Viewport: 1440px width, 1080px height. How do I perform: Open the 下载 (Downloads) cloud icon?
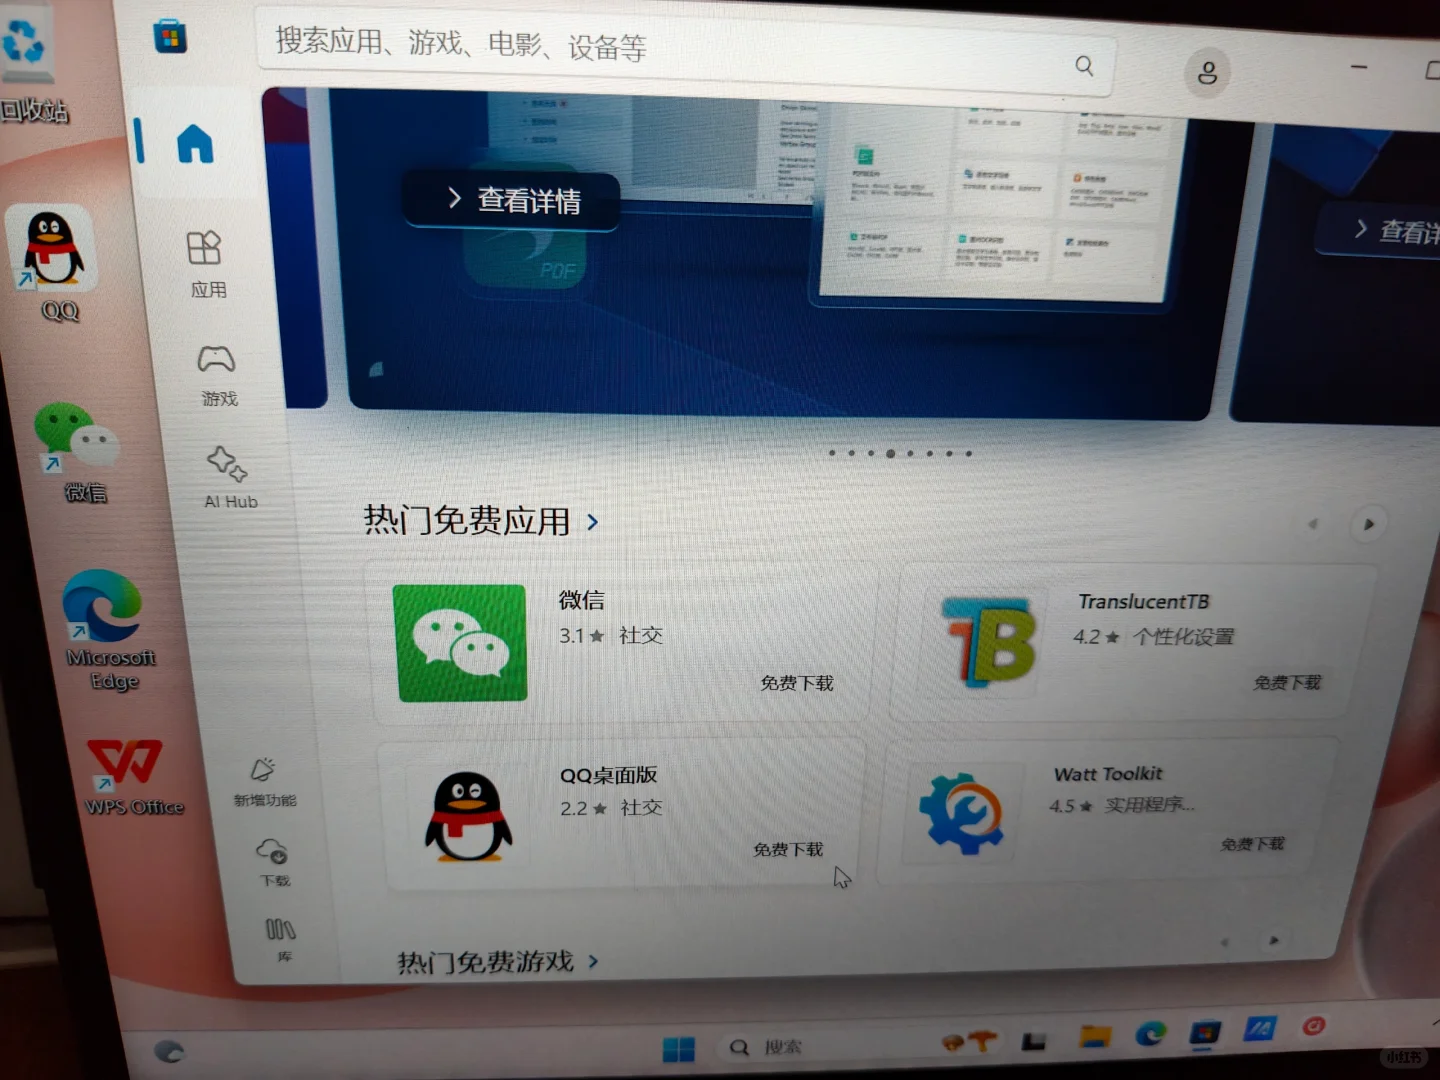(x=272, y=852)
